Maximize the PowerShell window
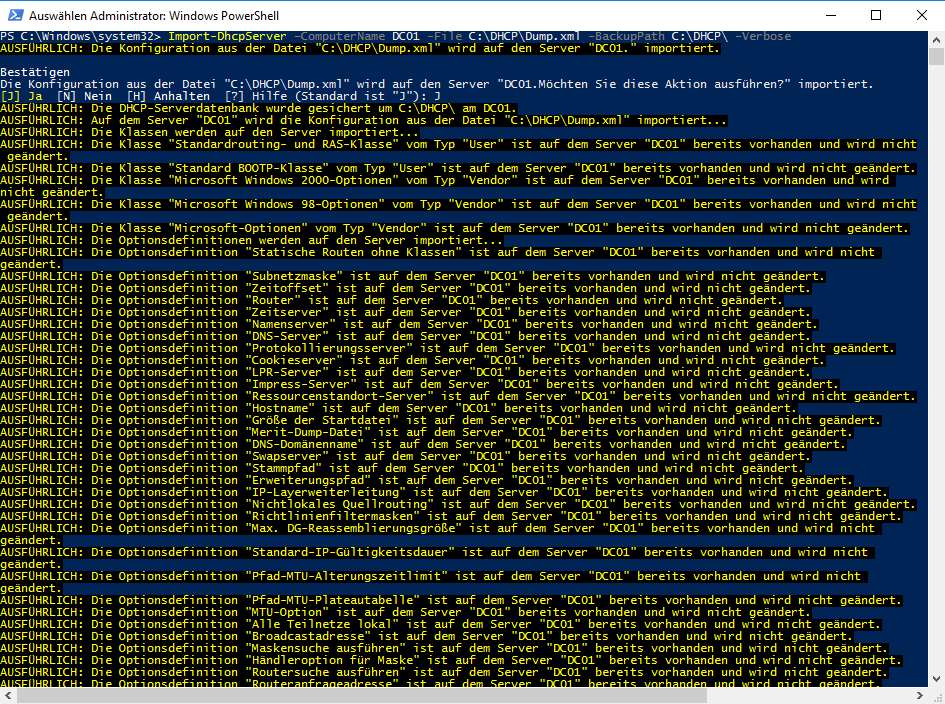This screenshot has width=945, height=704. (876, 15)
